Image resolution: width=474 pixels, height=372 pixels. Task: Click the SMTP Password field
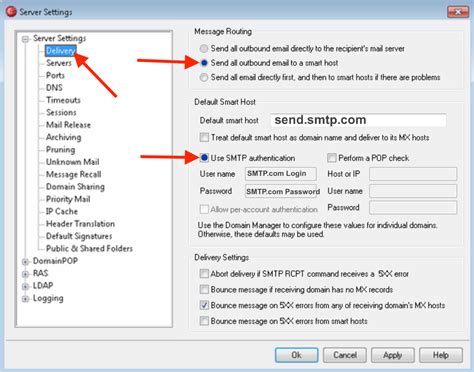pos(281,191)
